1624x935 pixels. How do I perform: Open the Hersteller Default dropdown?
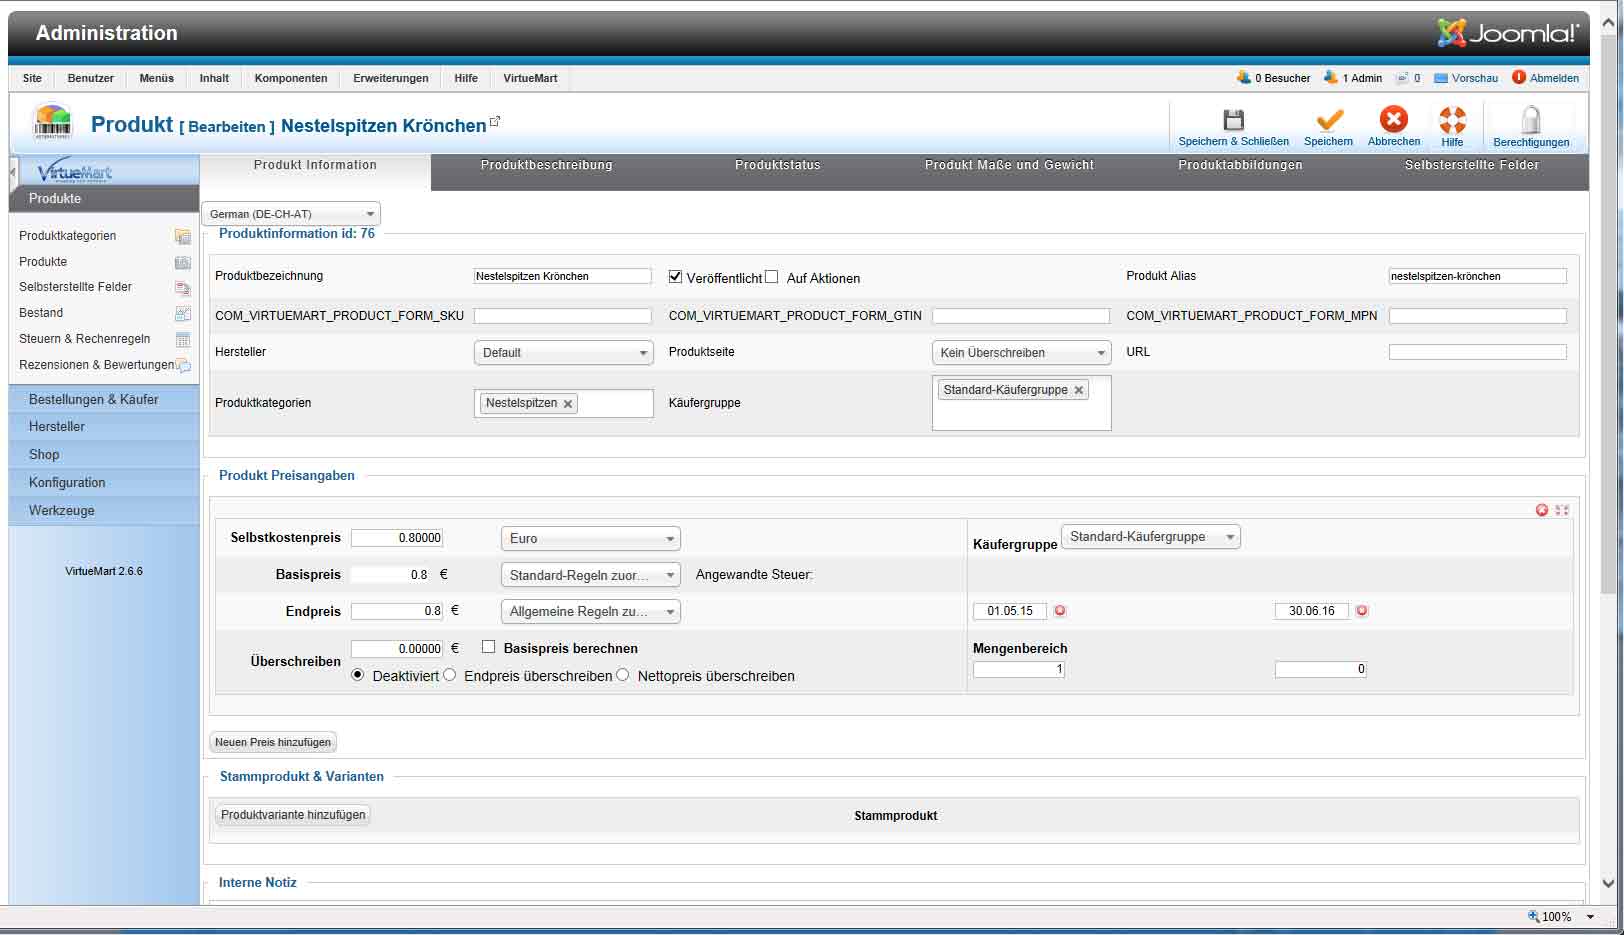pos(563,352)
